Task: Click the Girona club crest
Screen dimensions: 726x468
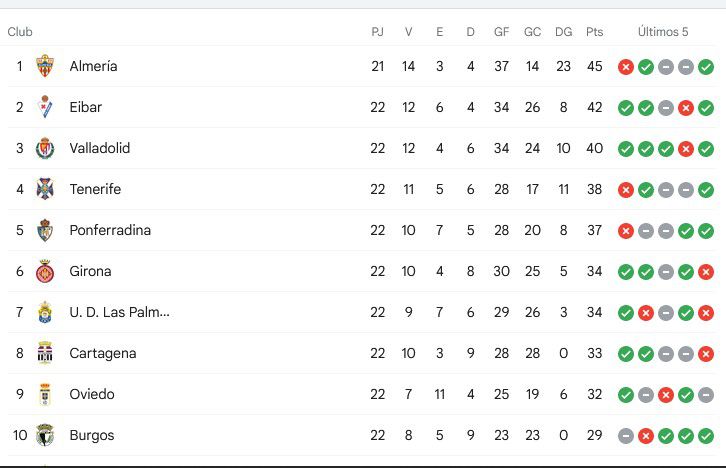Action: pos(45,271)
